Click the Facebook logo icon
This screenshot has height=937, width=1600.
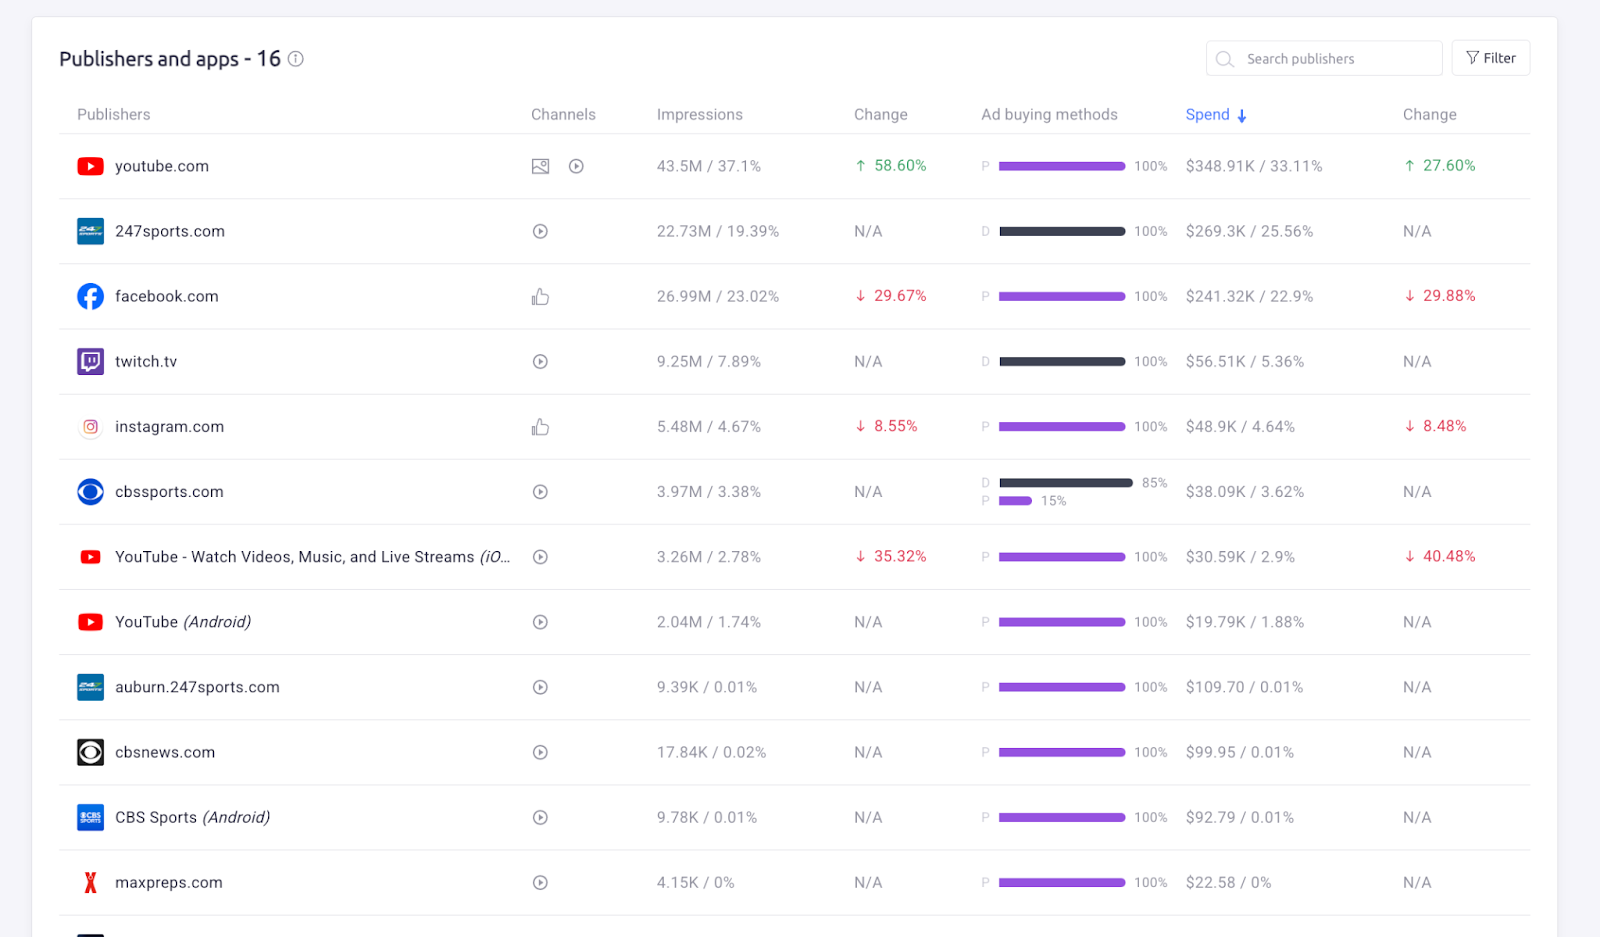pos(90,296)
